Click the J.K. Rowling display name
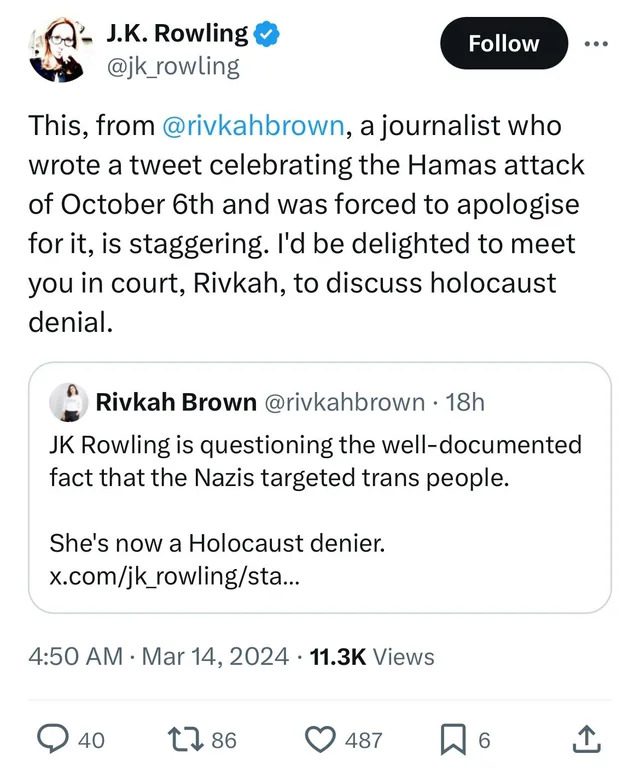Screen dimensions: 640x778 (x=177, y=34)
